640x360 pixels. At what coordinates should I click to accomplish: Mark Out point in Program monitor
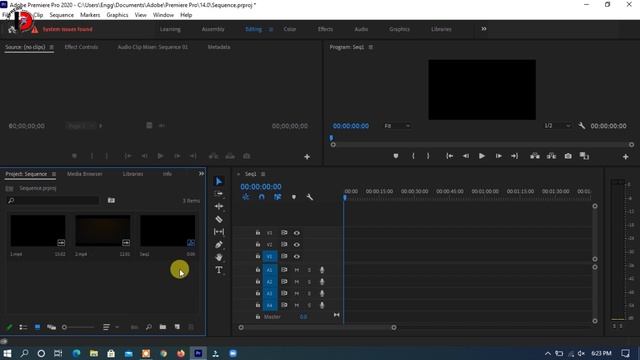coord(428,156)
